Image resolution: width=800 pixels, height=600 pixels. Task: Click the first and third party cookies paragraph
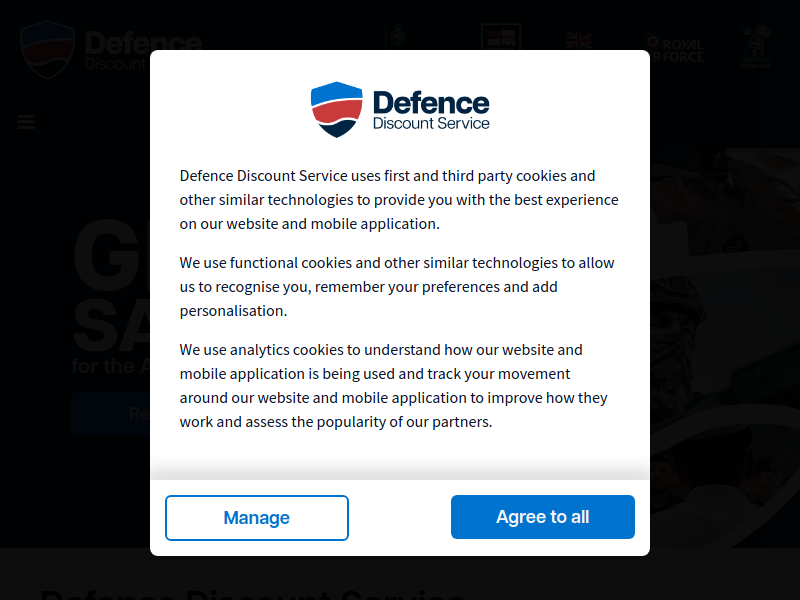(399, 199)
